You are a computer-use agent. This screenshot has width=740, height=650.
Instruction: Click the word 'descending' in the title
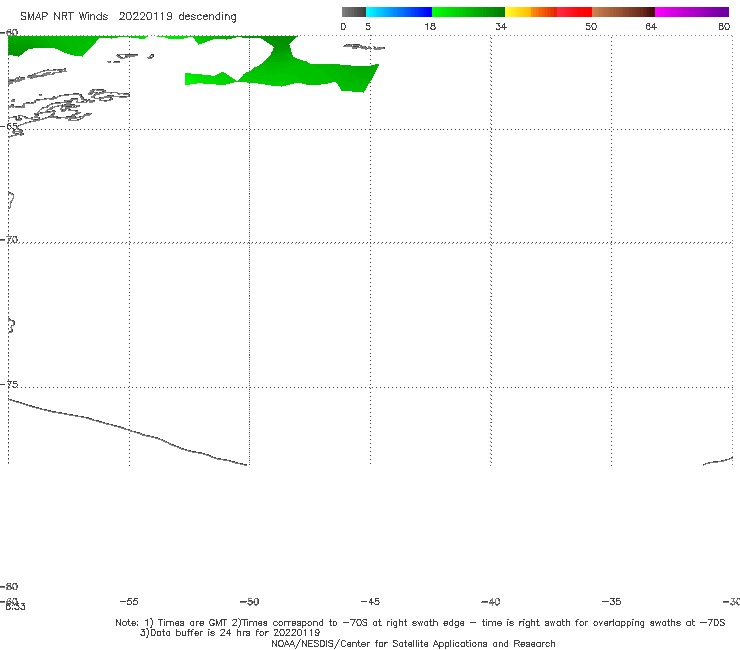(x=208, y=16)
